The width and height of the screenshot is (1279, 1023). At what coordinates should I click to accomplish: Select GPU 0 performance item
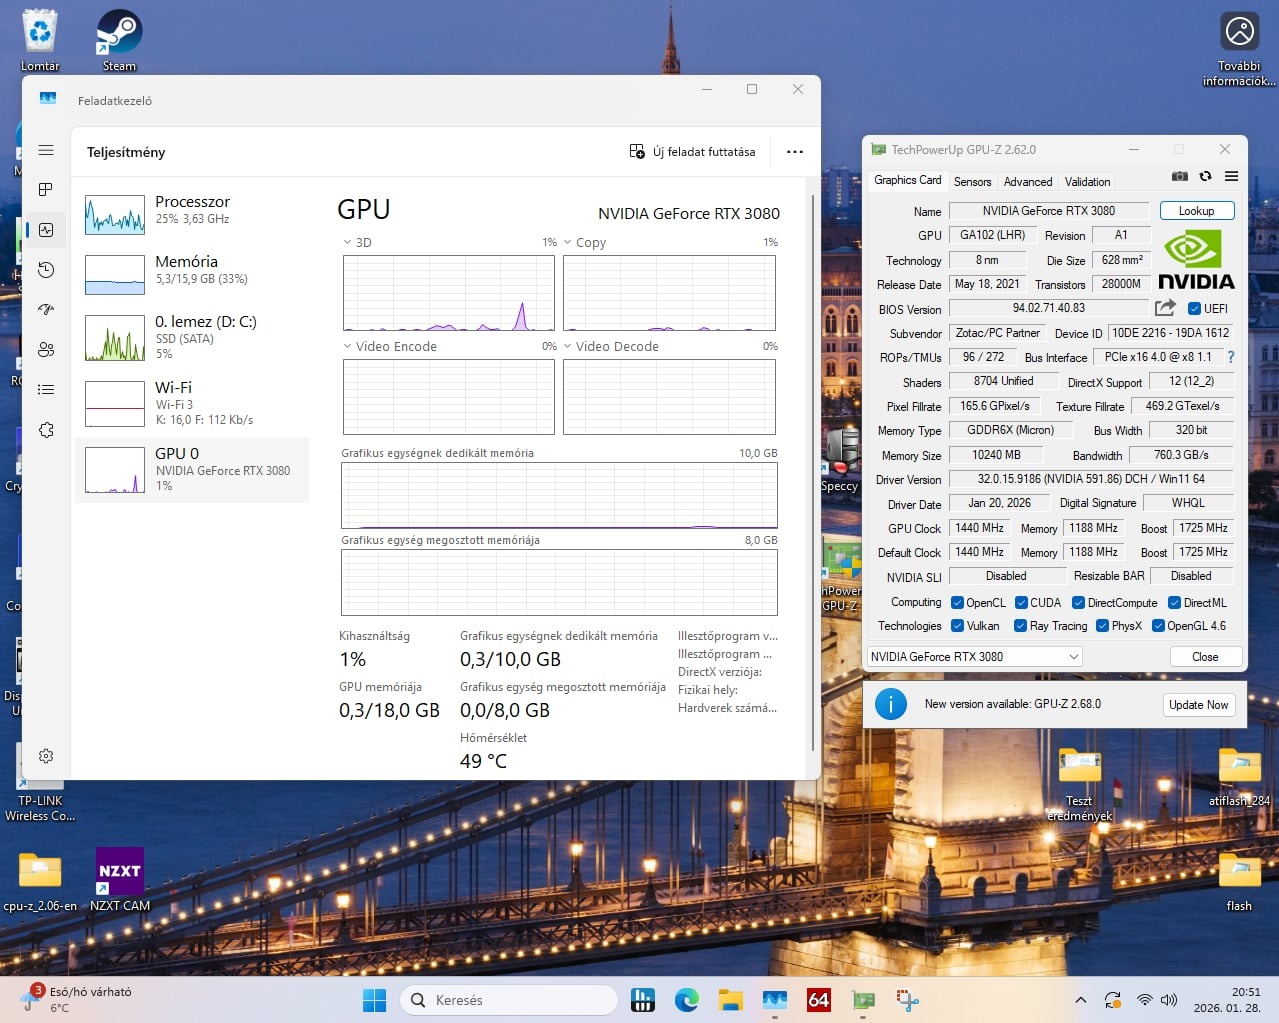point(192,469)
